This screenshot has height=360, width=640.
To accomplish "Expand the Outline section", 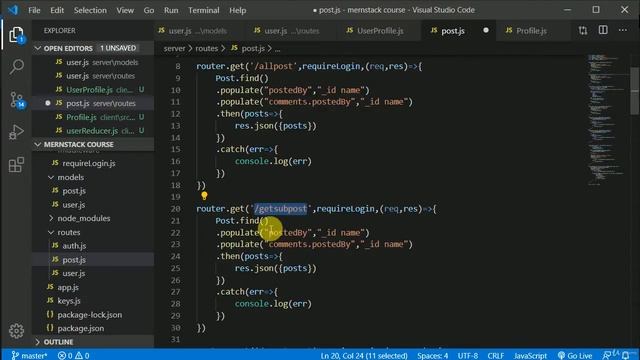I will 93,342.
